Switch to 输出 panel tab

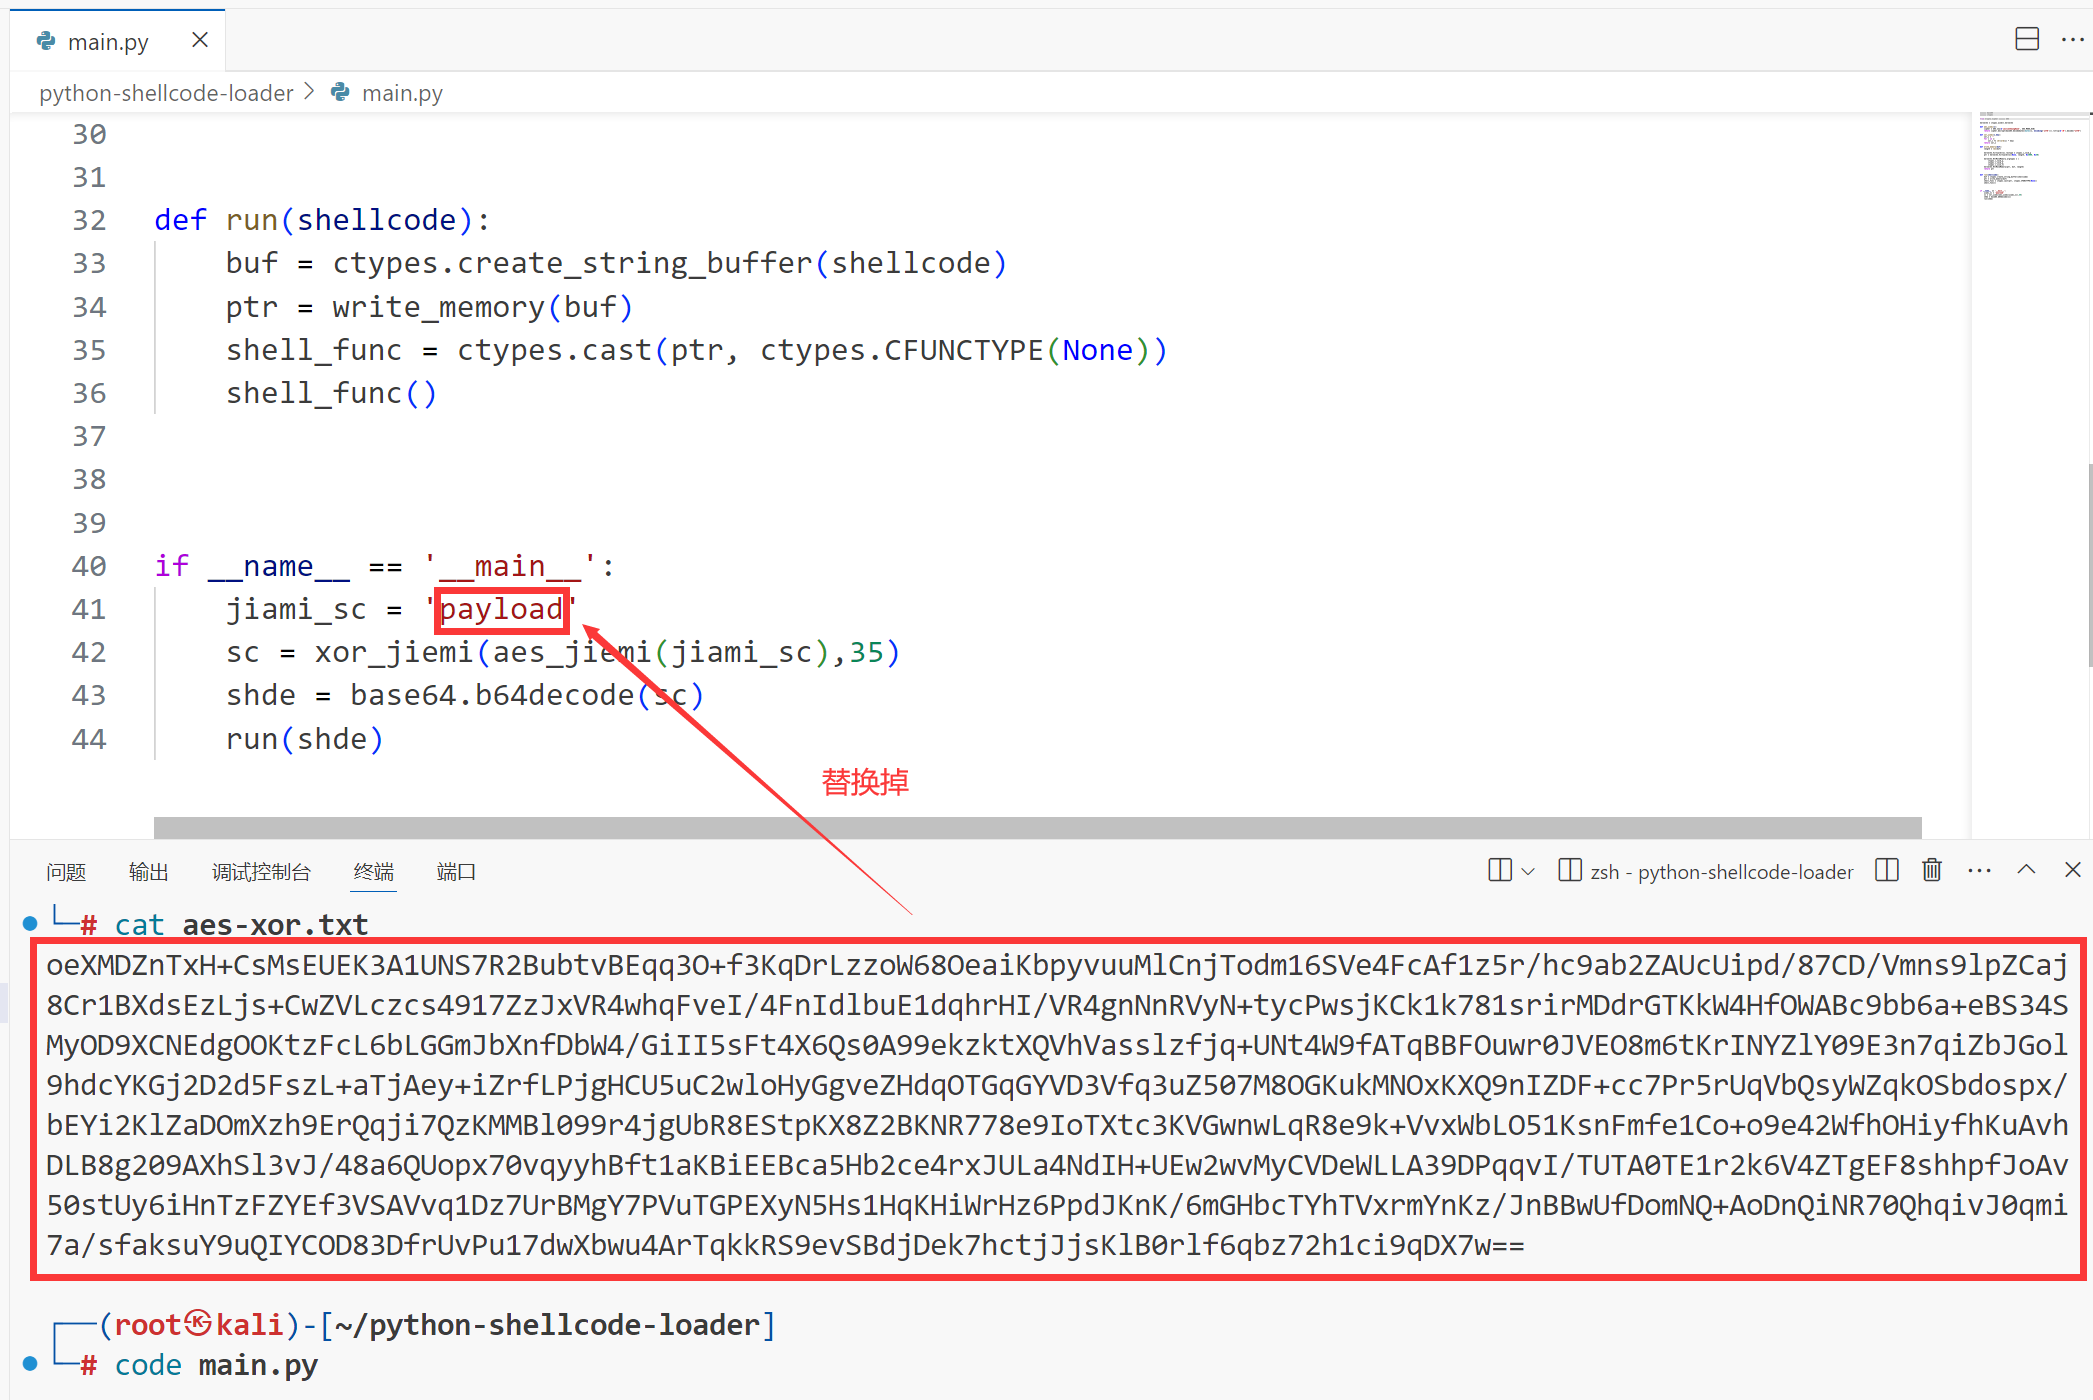(x=148, y=872)
